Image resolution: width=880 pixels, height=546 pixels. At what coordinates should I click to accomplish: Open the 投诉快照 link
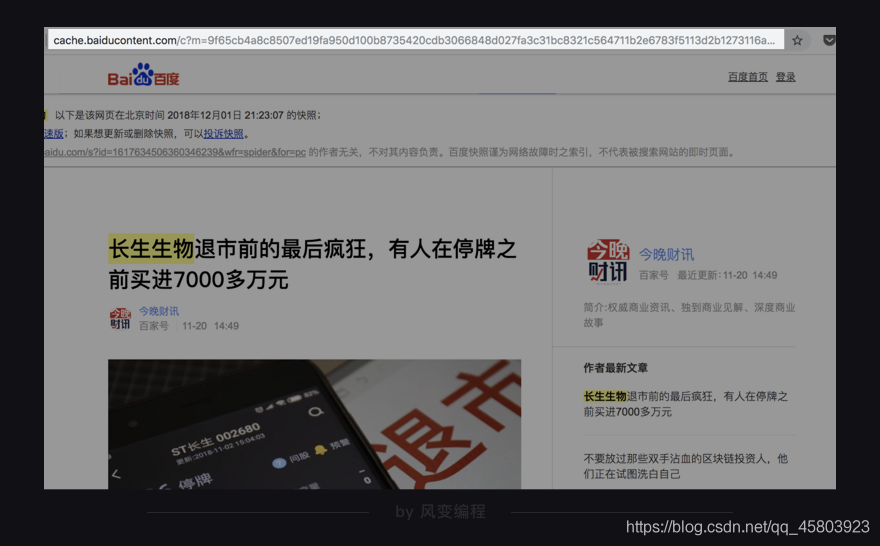tap(223, 134)
